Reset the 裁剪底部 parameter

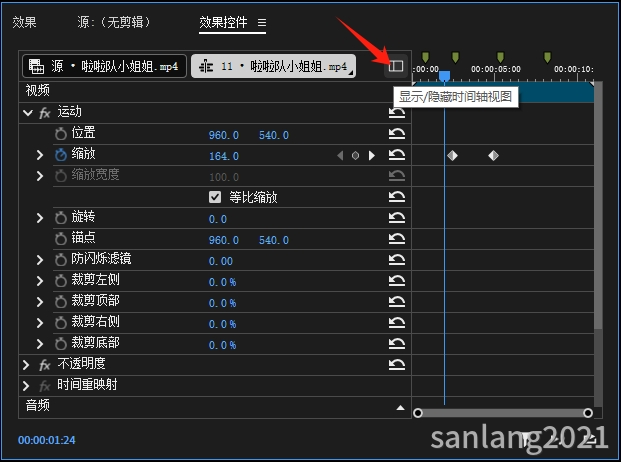396,344
